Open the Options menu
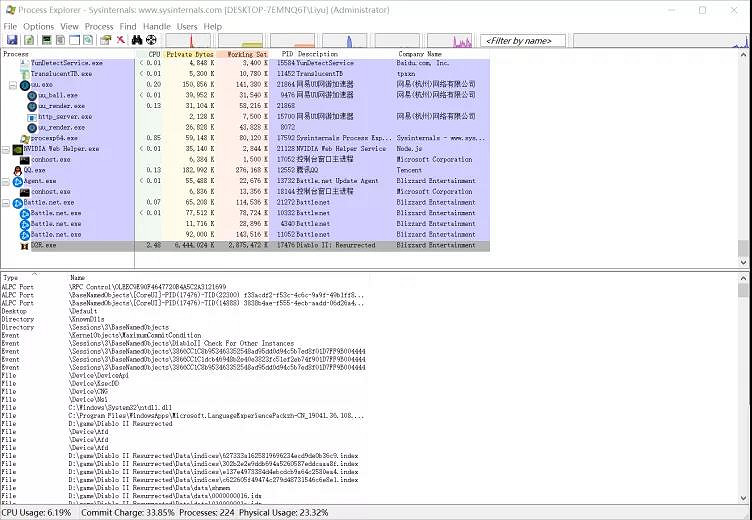Image resolution: width=752 pixels, height=520 pixels. [x=39, y=26]
